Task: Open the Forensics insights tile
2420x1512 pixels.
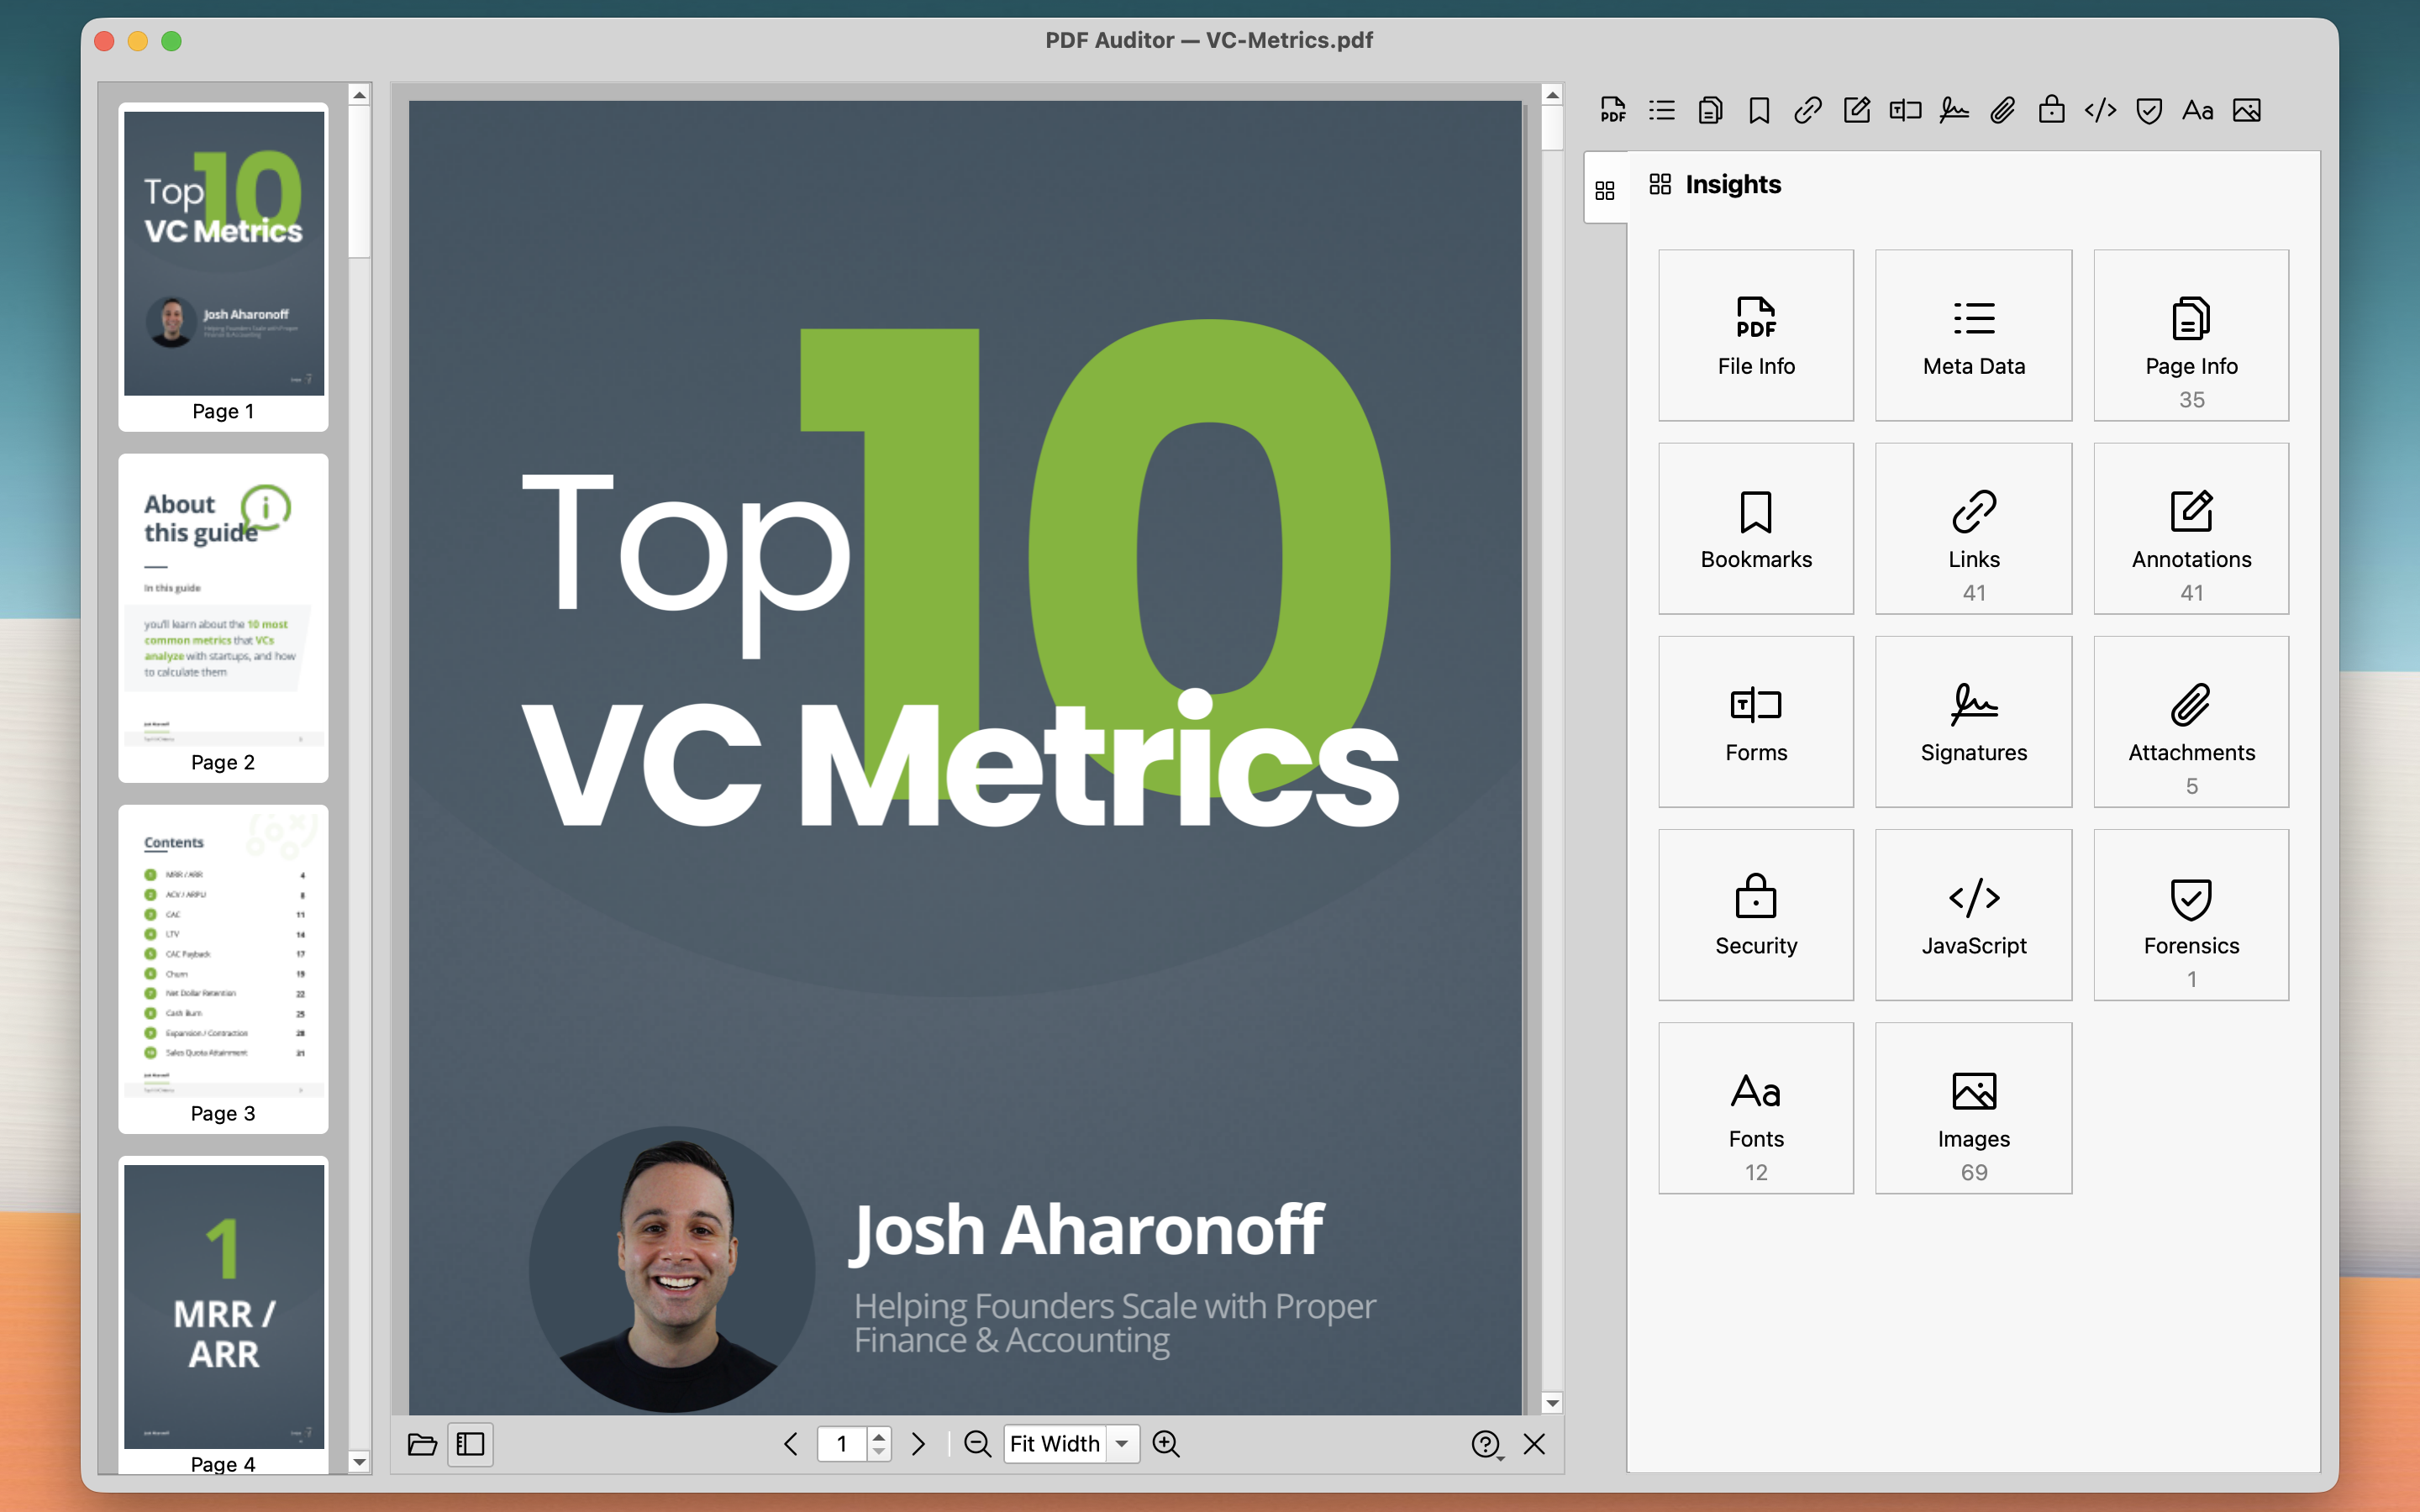Action: [2190, 914]
